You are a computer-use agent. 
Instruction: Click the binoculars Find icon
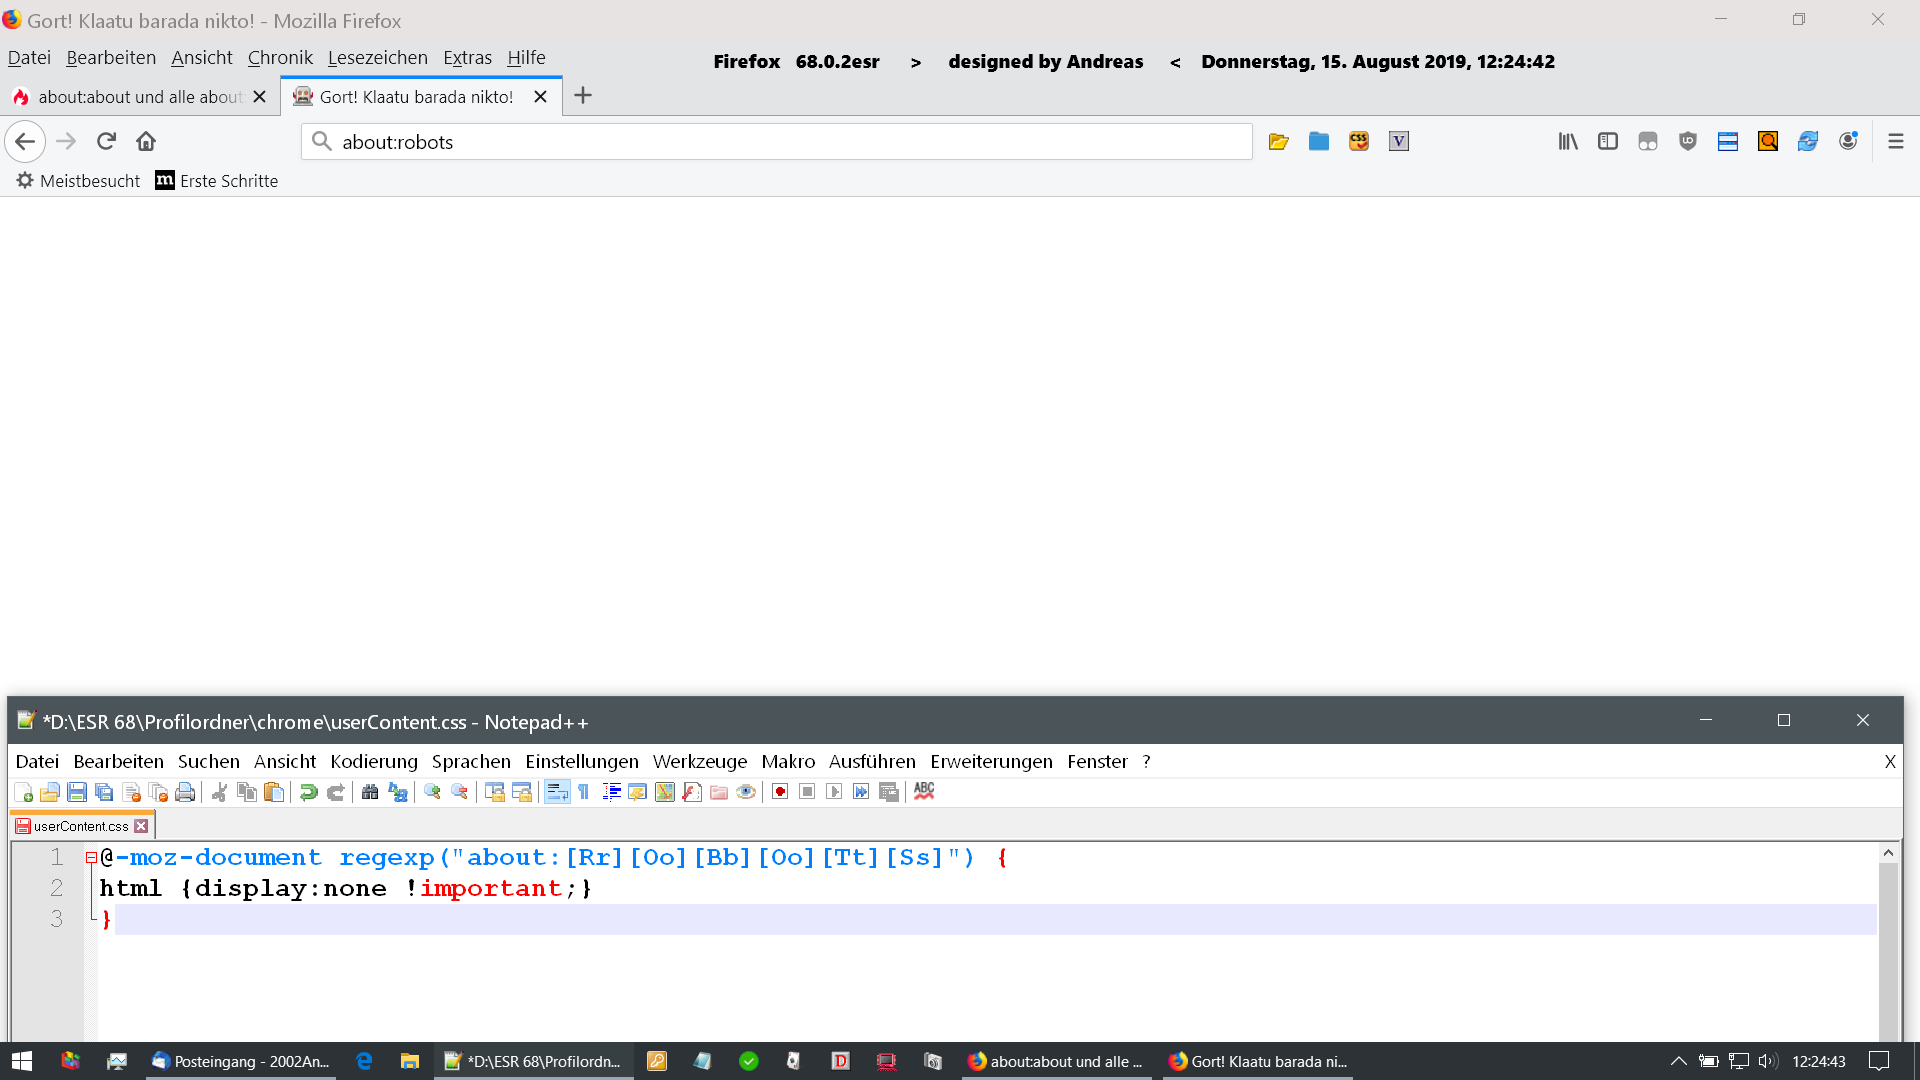point(370,792)
